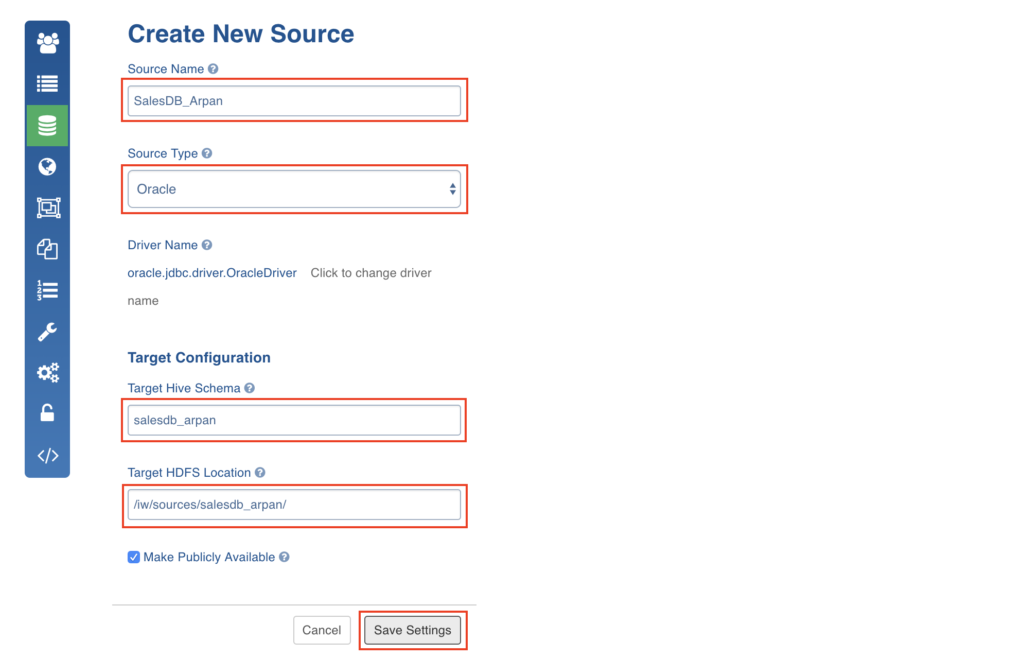Image resolution: width=1024 pixels, height=658 pixels.
Task: Open the padlock sidebar icon
Action: (x=47, y=413)
